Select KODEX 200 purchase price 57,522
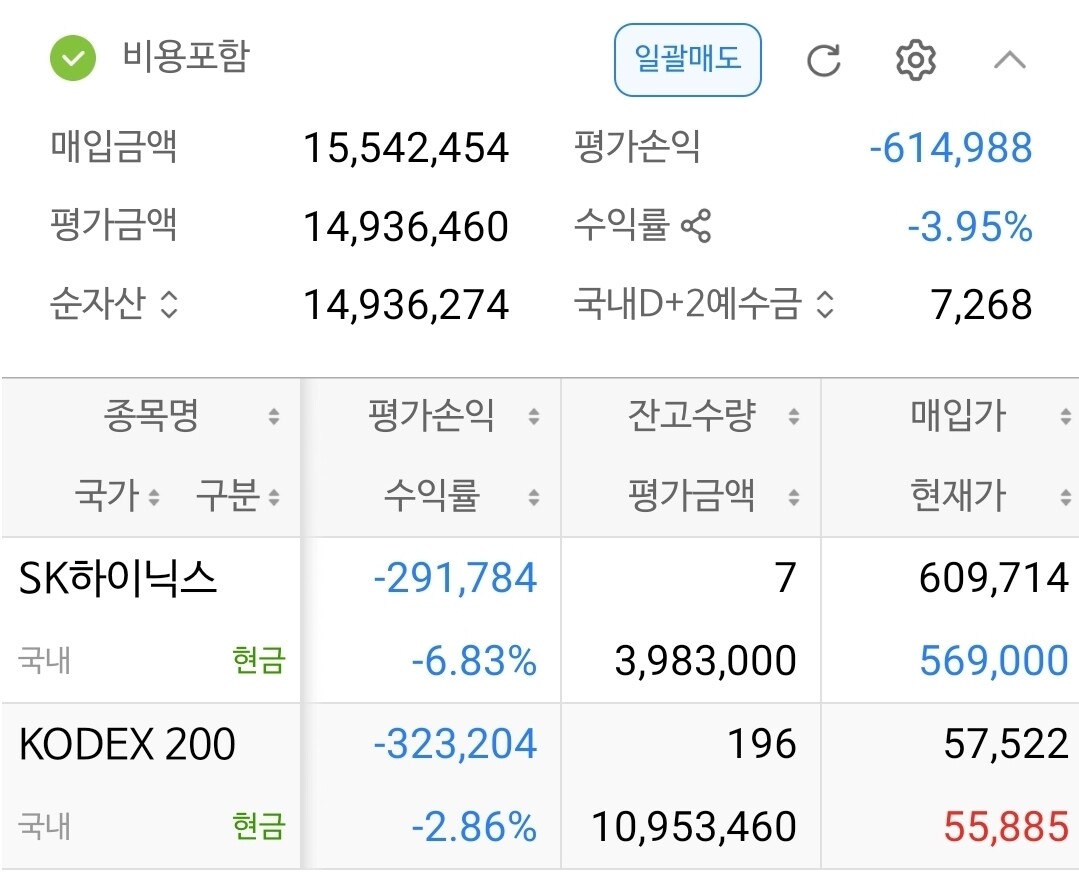 pyautogui.click(x=1005, y=744)
